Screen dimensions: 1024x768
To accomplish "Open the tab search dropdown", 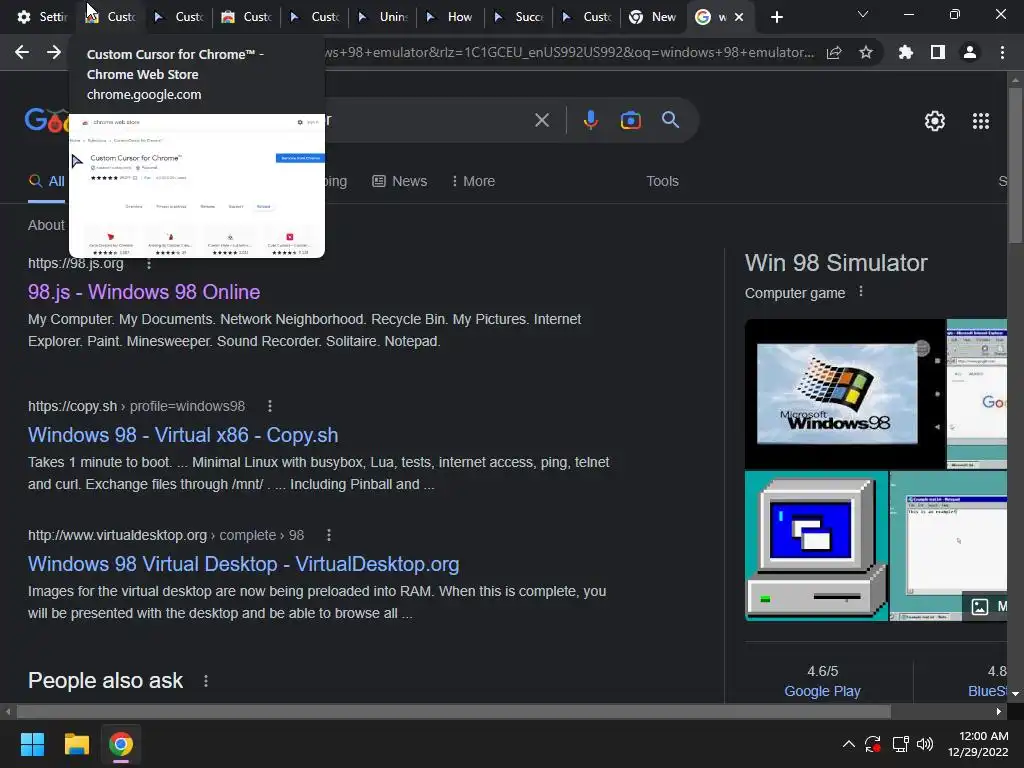I will click(x=863, y=14).
